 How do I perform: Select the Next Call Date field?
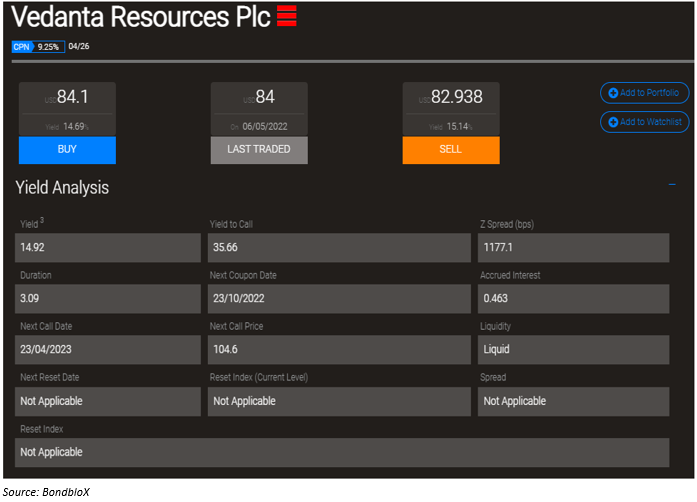tap(108, 350)
